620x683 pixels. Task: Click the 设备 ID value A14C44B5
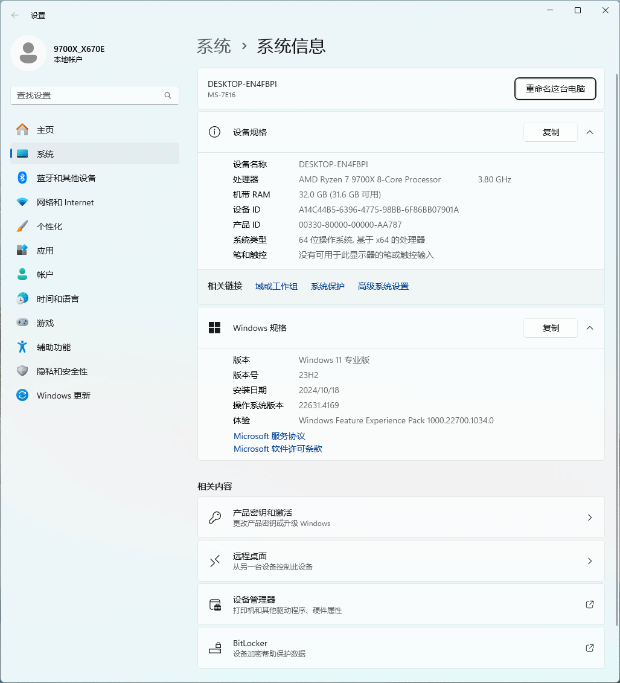[379, 210]
